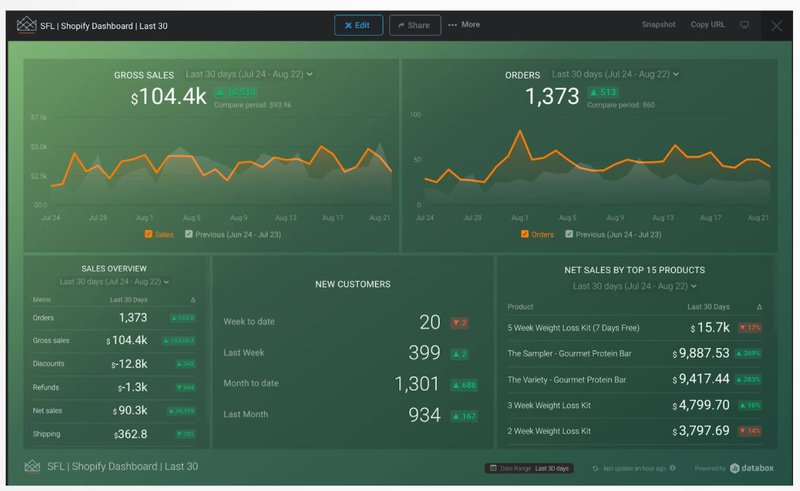This screenshot has width=800, height=491.
Task: Click the change badge in the Shipping row
Action: coord(185,434)
